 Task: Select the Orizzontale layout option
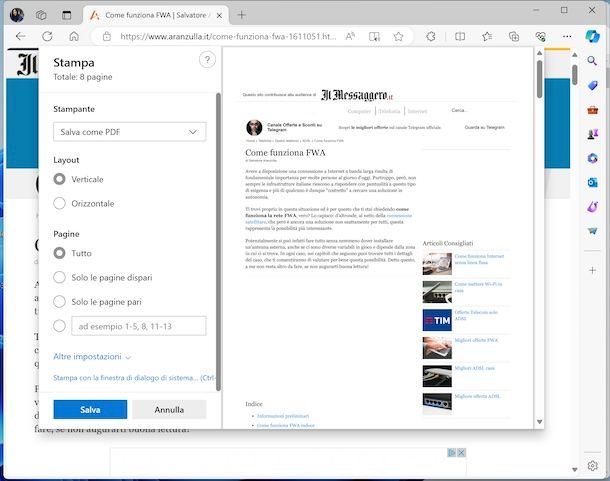(60, 203)
